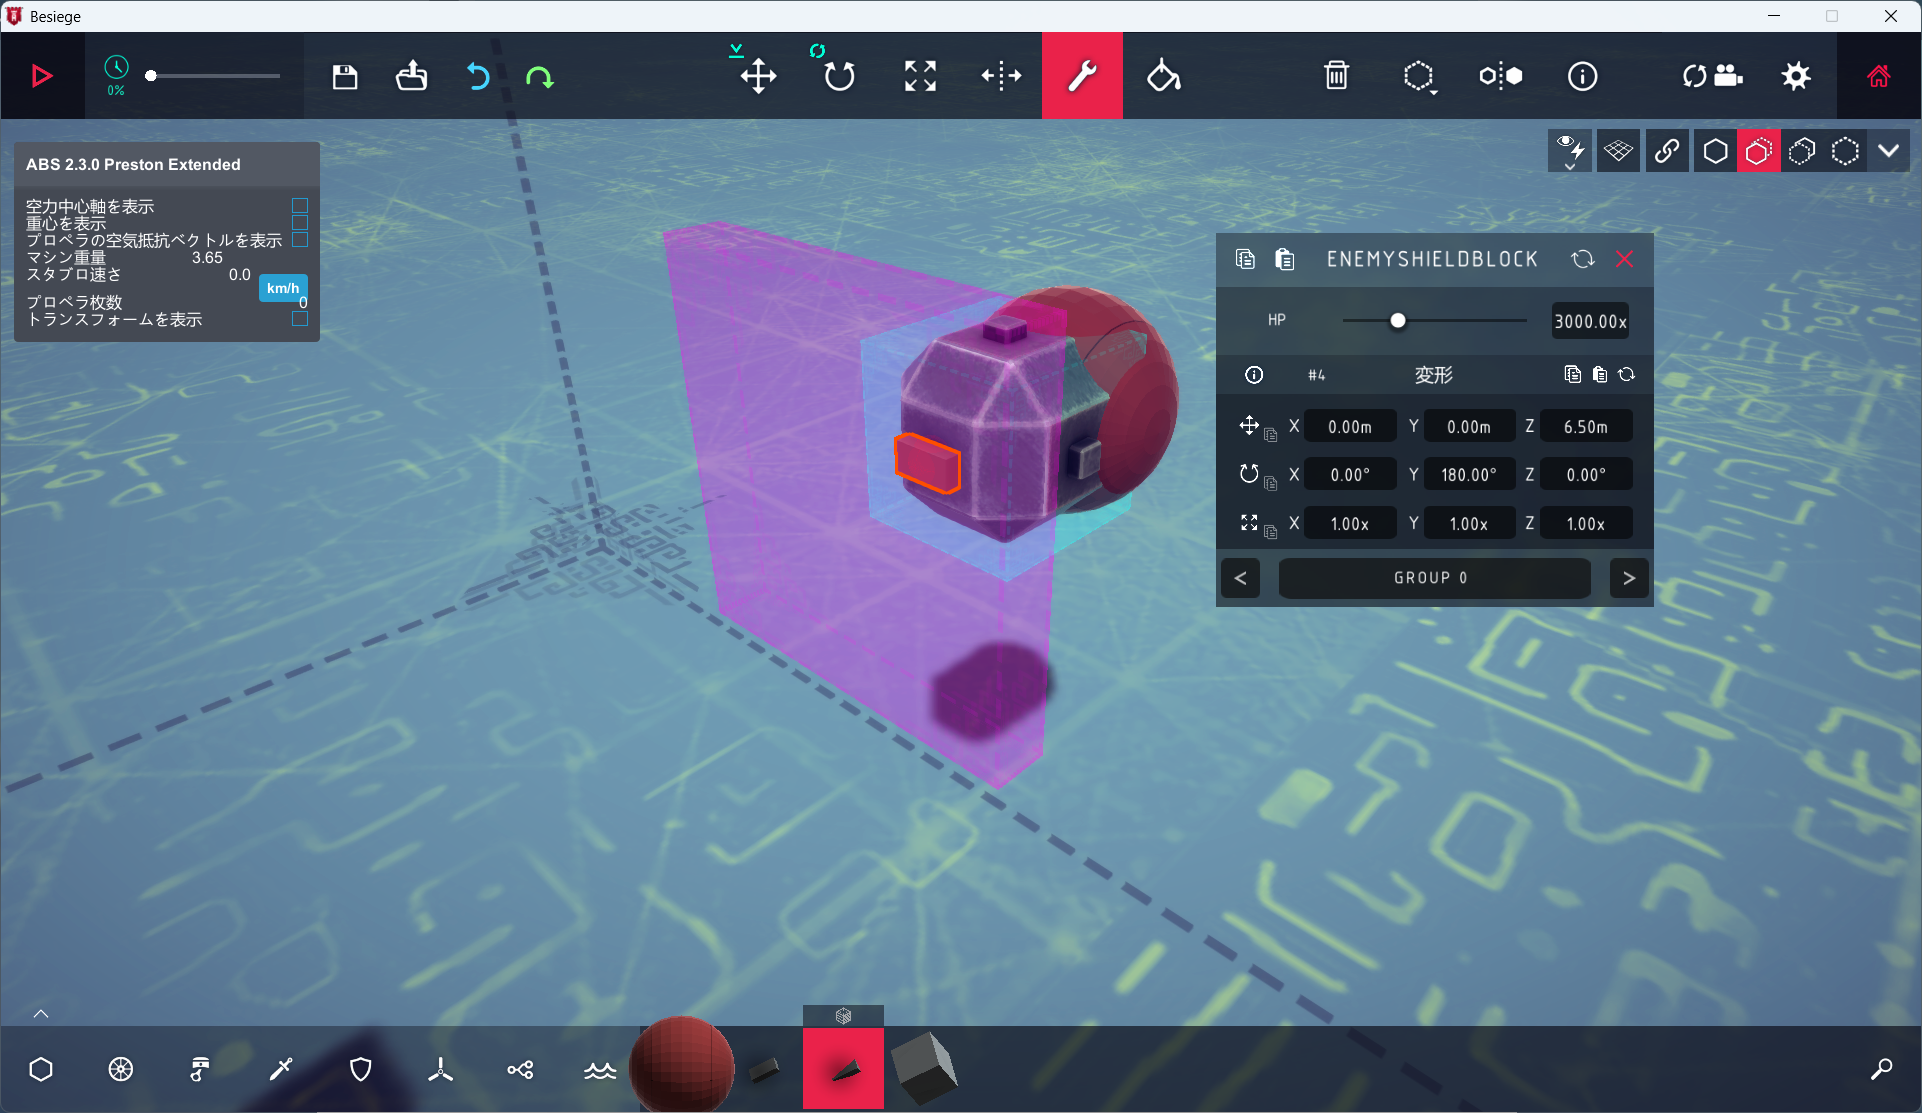The height and width of the screenshot is (1113, 1922).
Task: Open the armour shield block category
Action: 361,1070
